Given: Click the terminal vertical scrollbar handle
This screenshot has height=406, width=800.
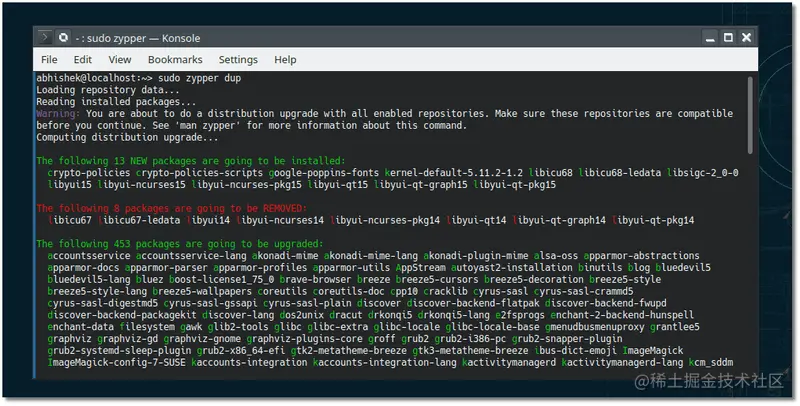Looking at the screenshot, I should pos(749,115).
